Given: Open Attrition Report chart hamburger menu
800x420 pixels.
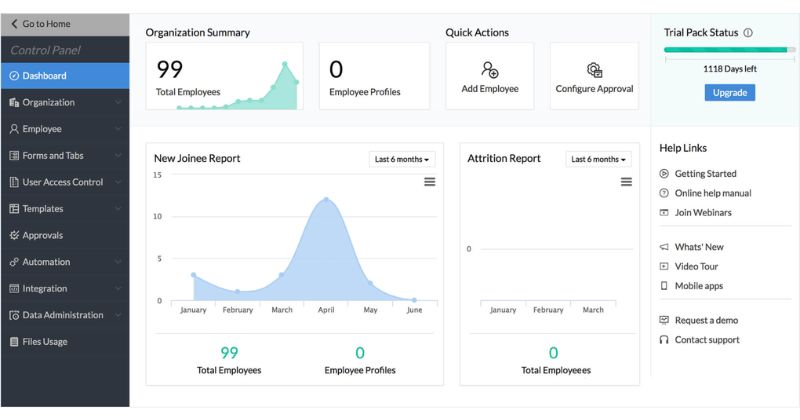Looking at the screenshot, I should point(626,182).
